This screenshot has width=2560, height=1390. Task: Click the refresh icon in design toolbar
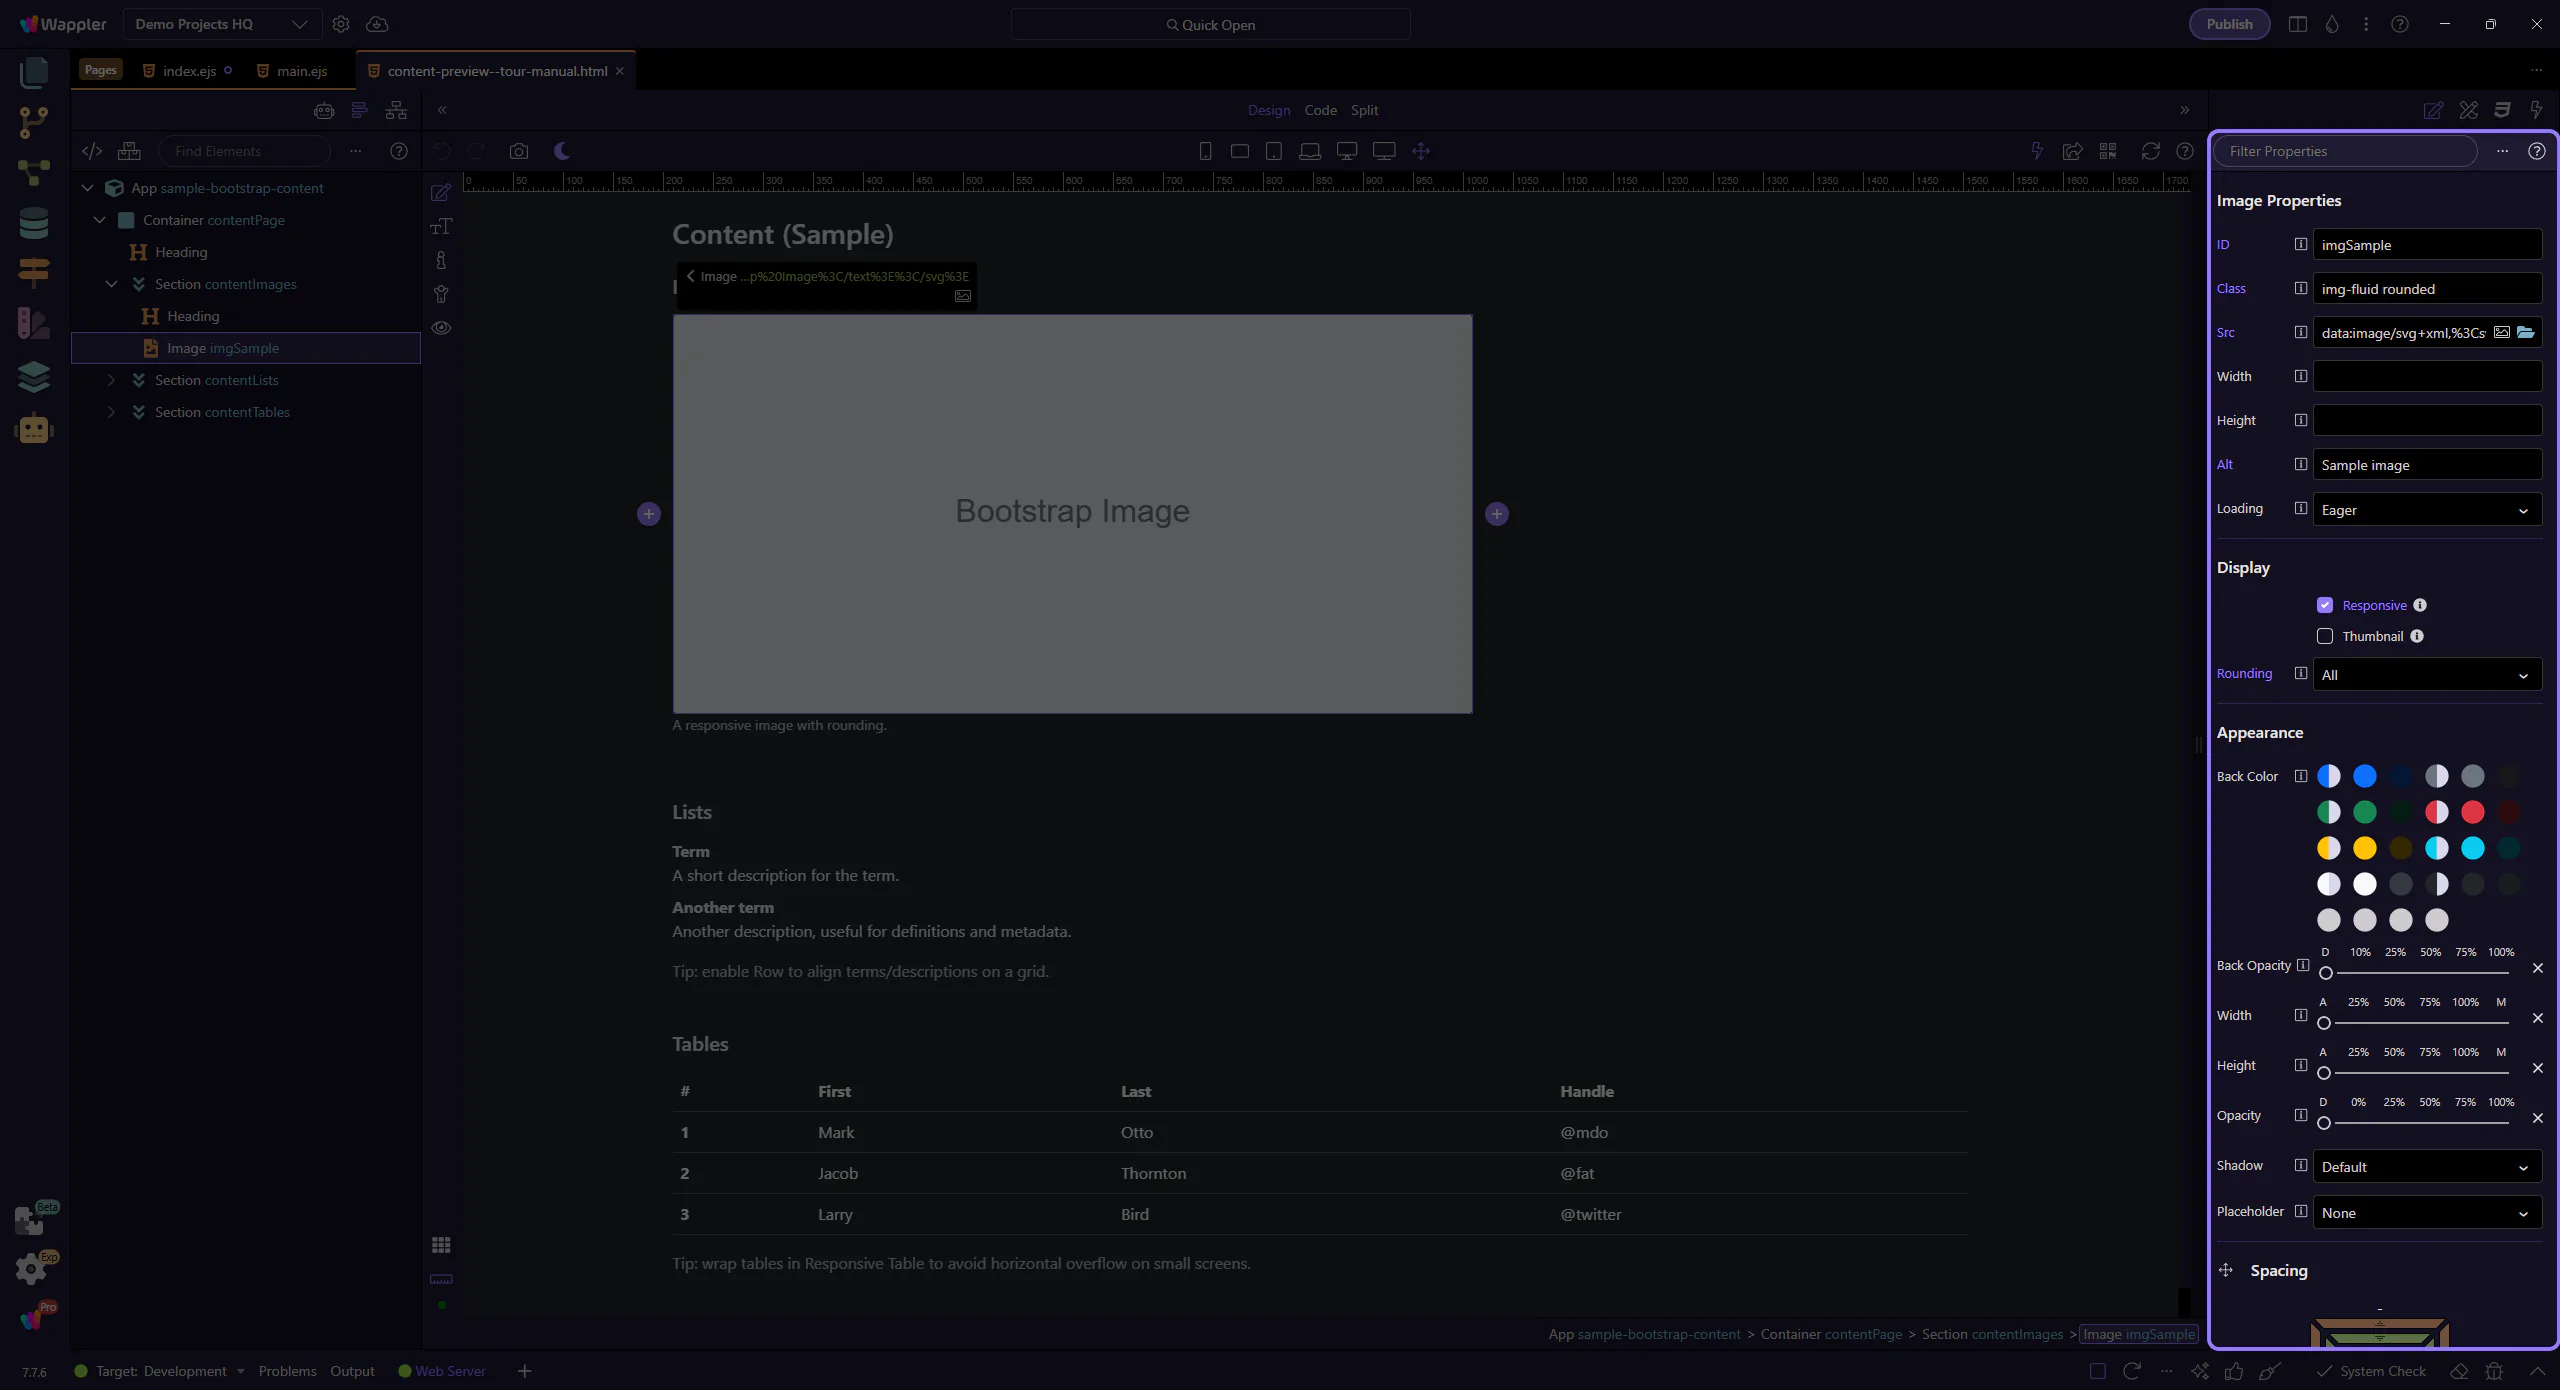[x=2150, y=151]
